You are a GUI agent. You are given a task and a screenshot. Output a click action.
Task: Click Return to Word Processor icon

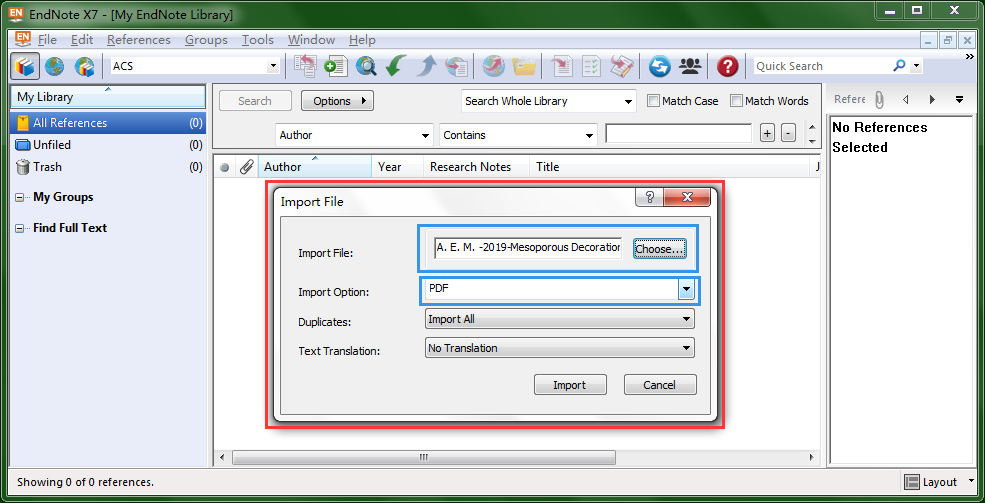point(622,66)
